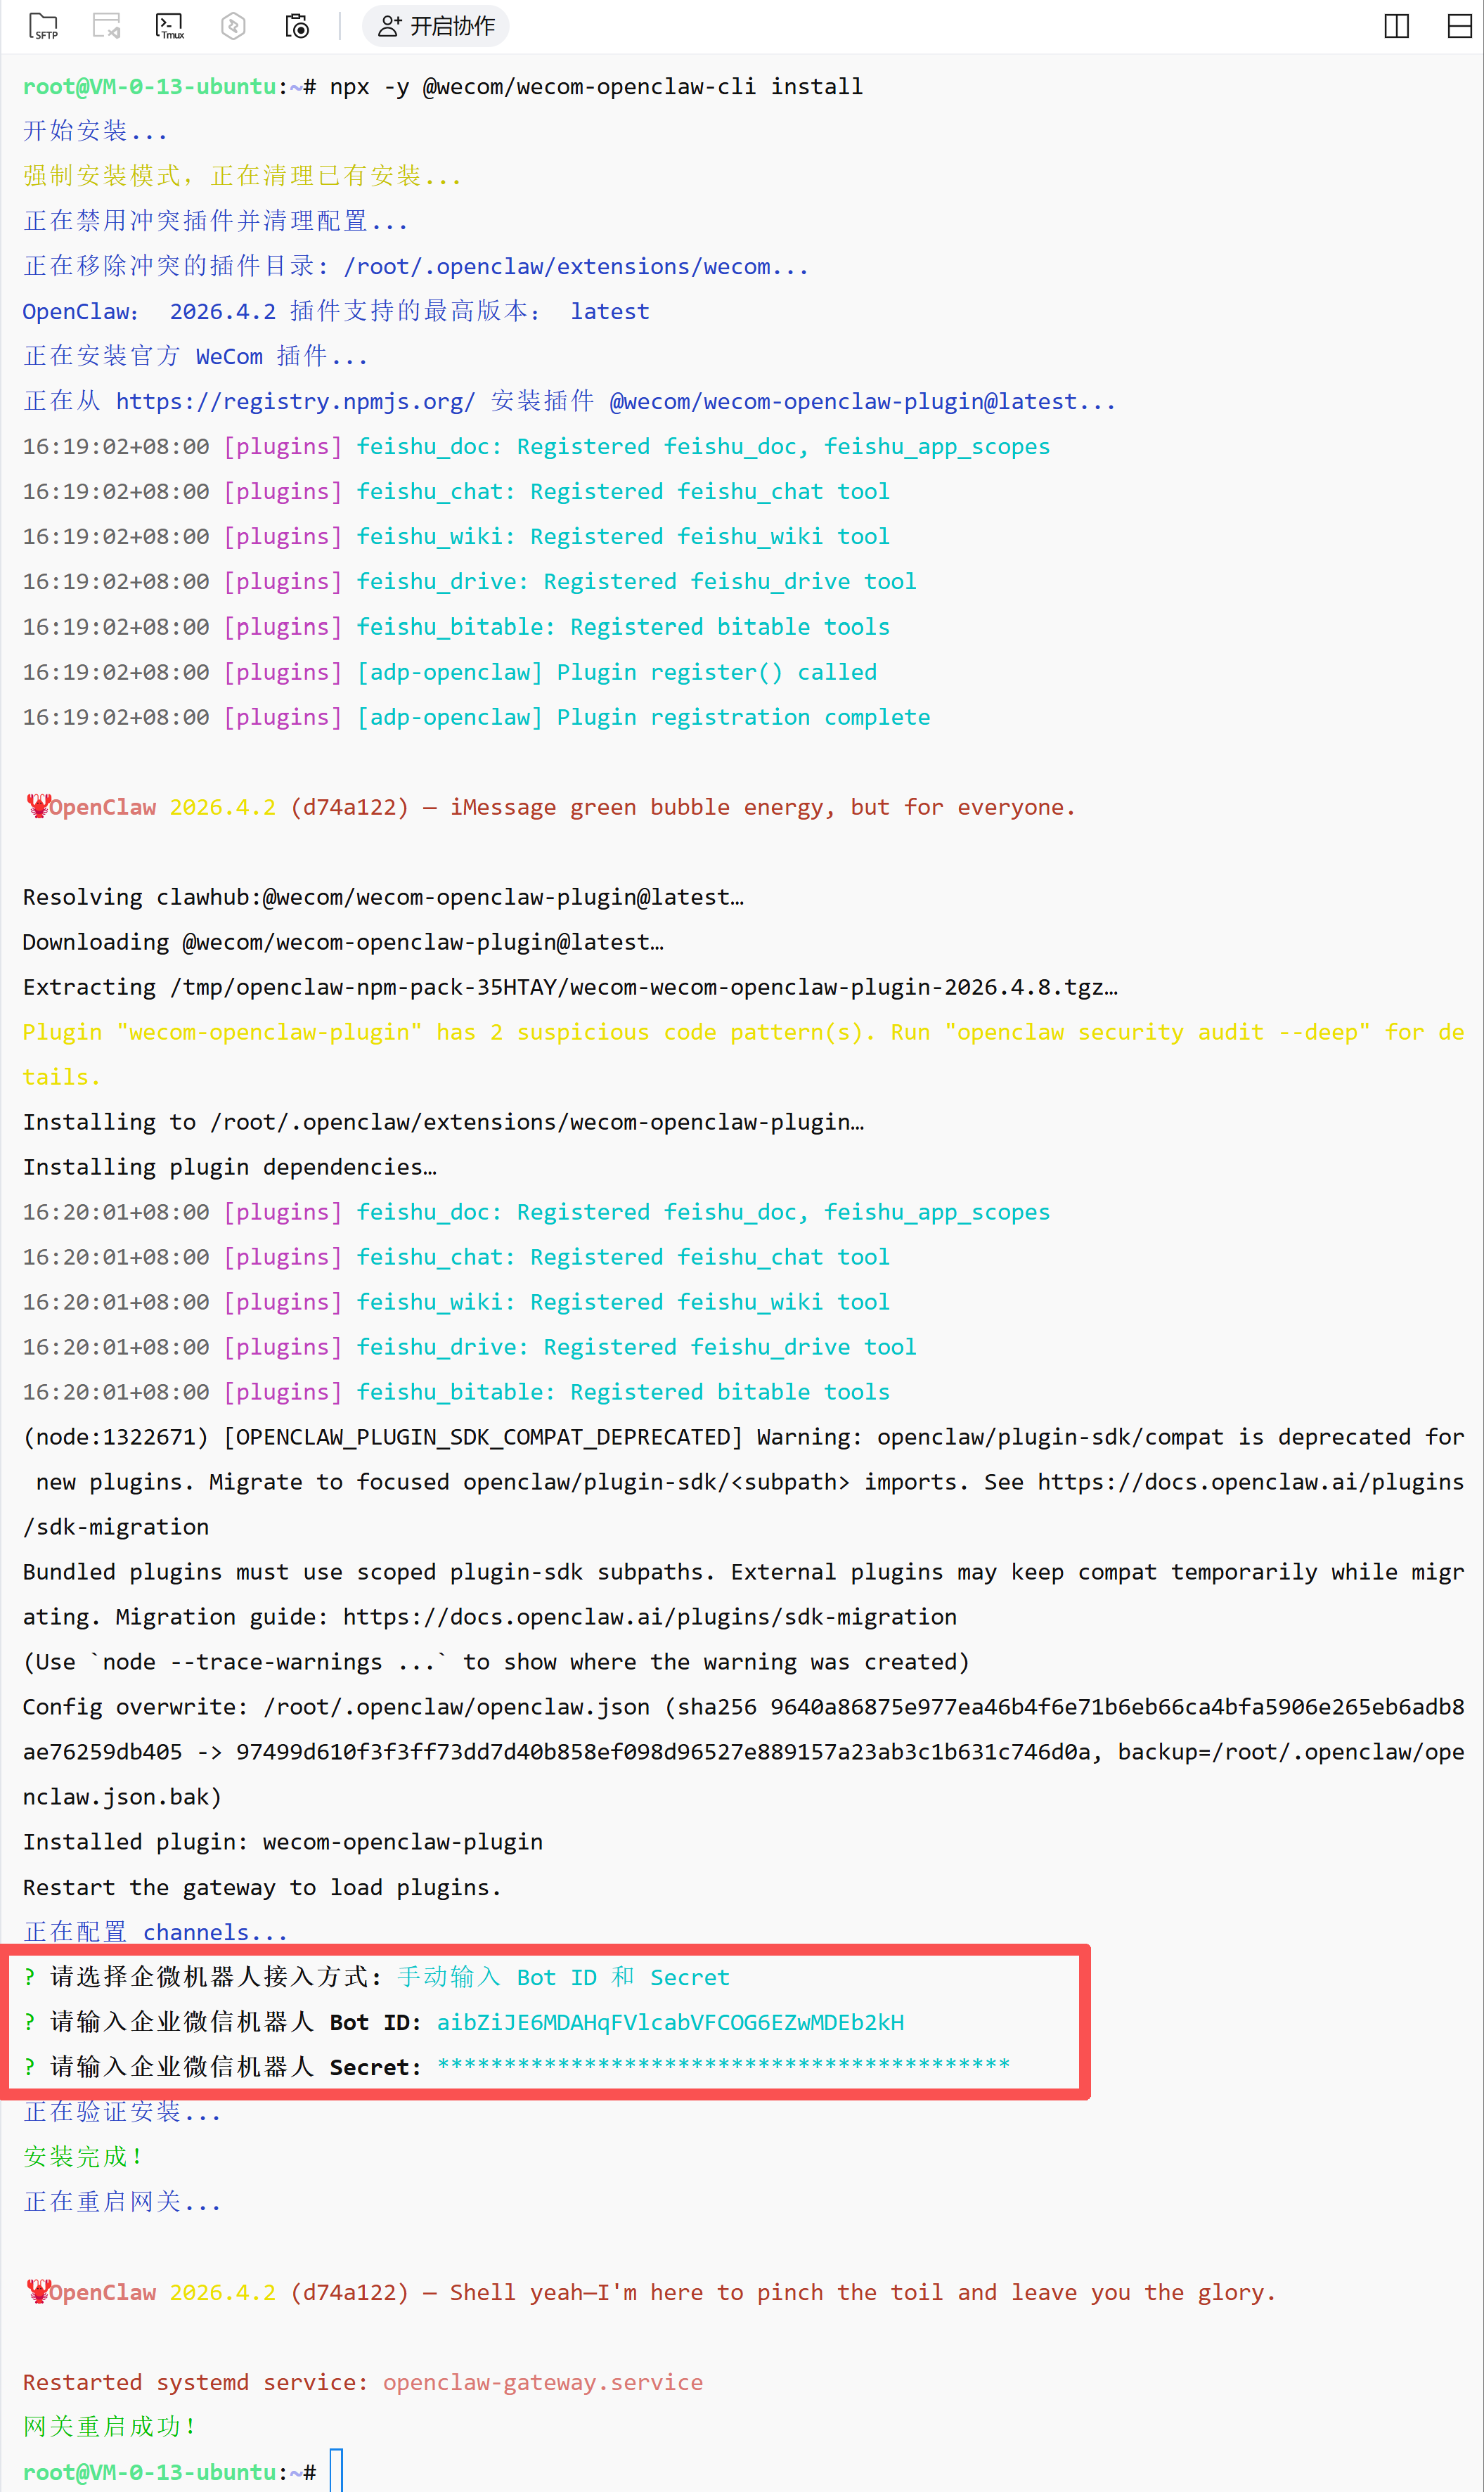Click the 16:19:02 feishu_doc registered line
This screenshot has height=2492, width=1484.
536,447
